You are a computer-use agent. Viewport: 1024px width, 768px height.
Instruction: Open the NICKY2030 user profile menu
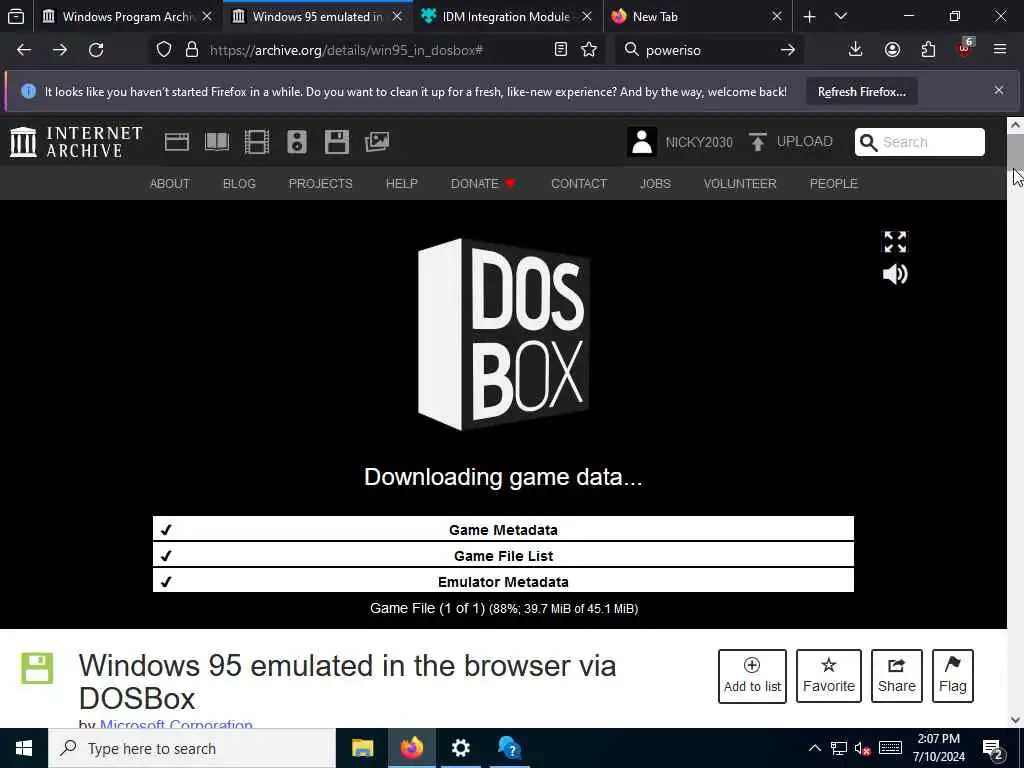click(x=680, y=142)
